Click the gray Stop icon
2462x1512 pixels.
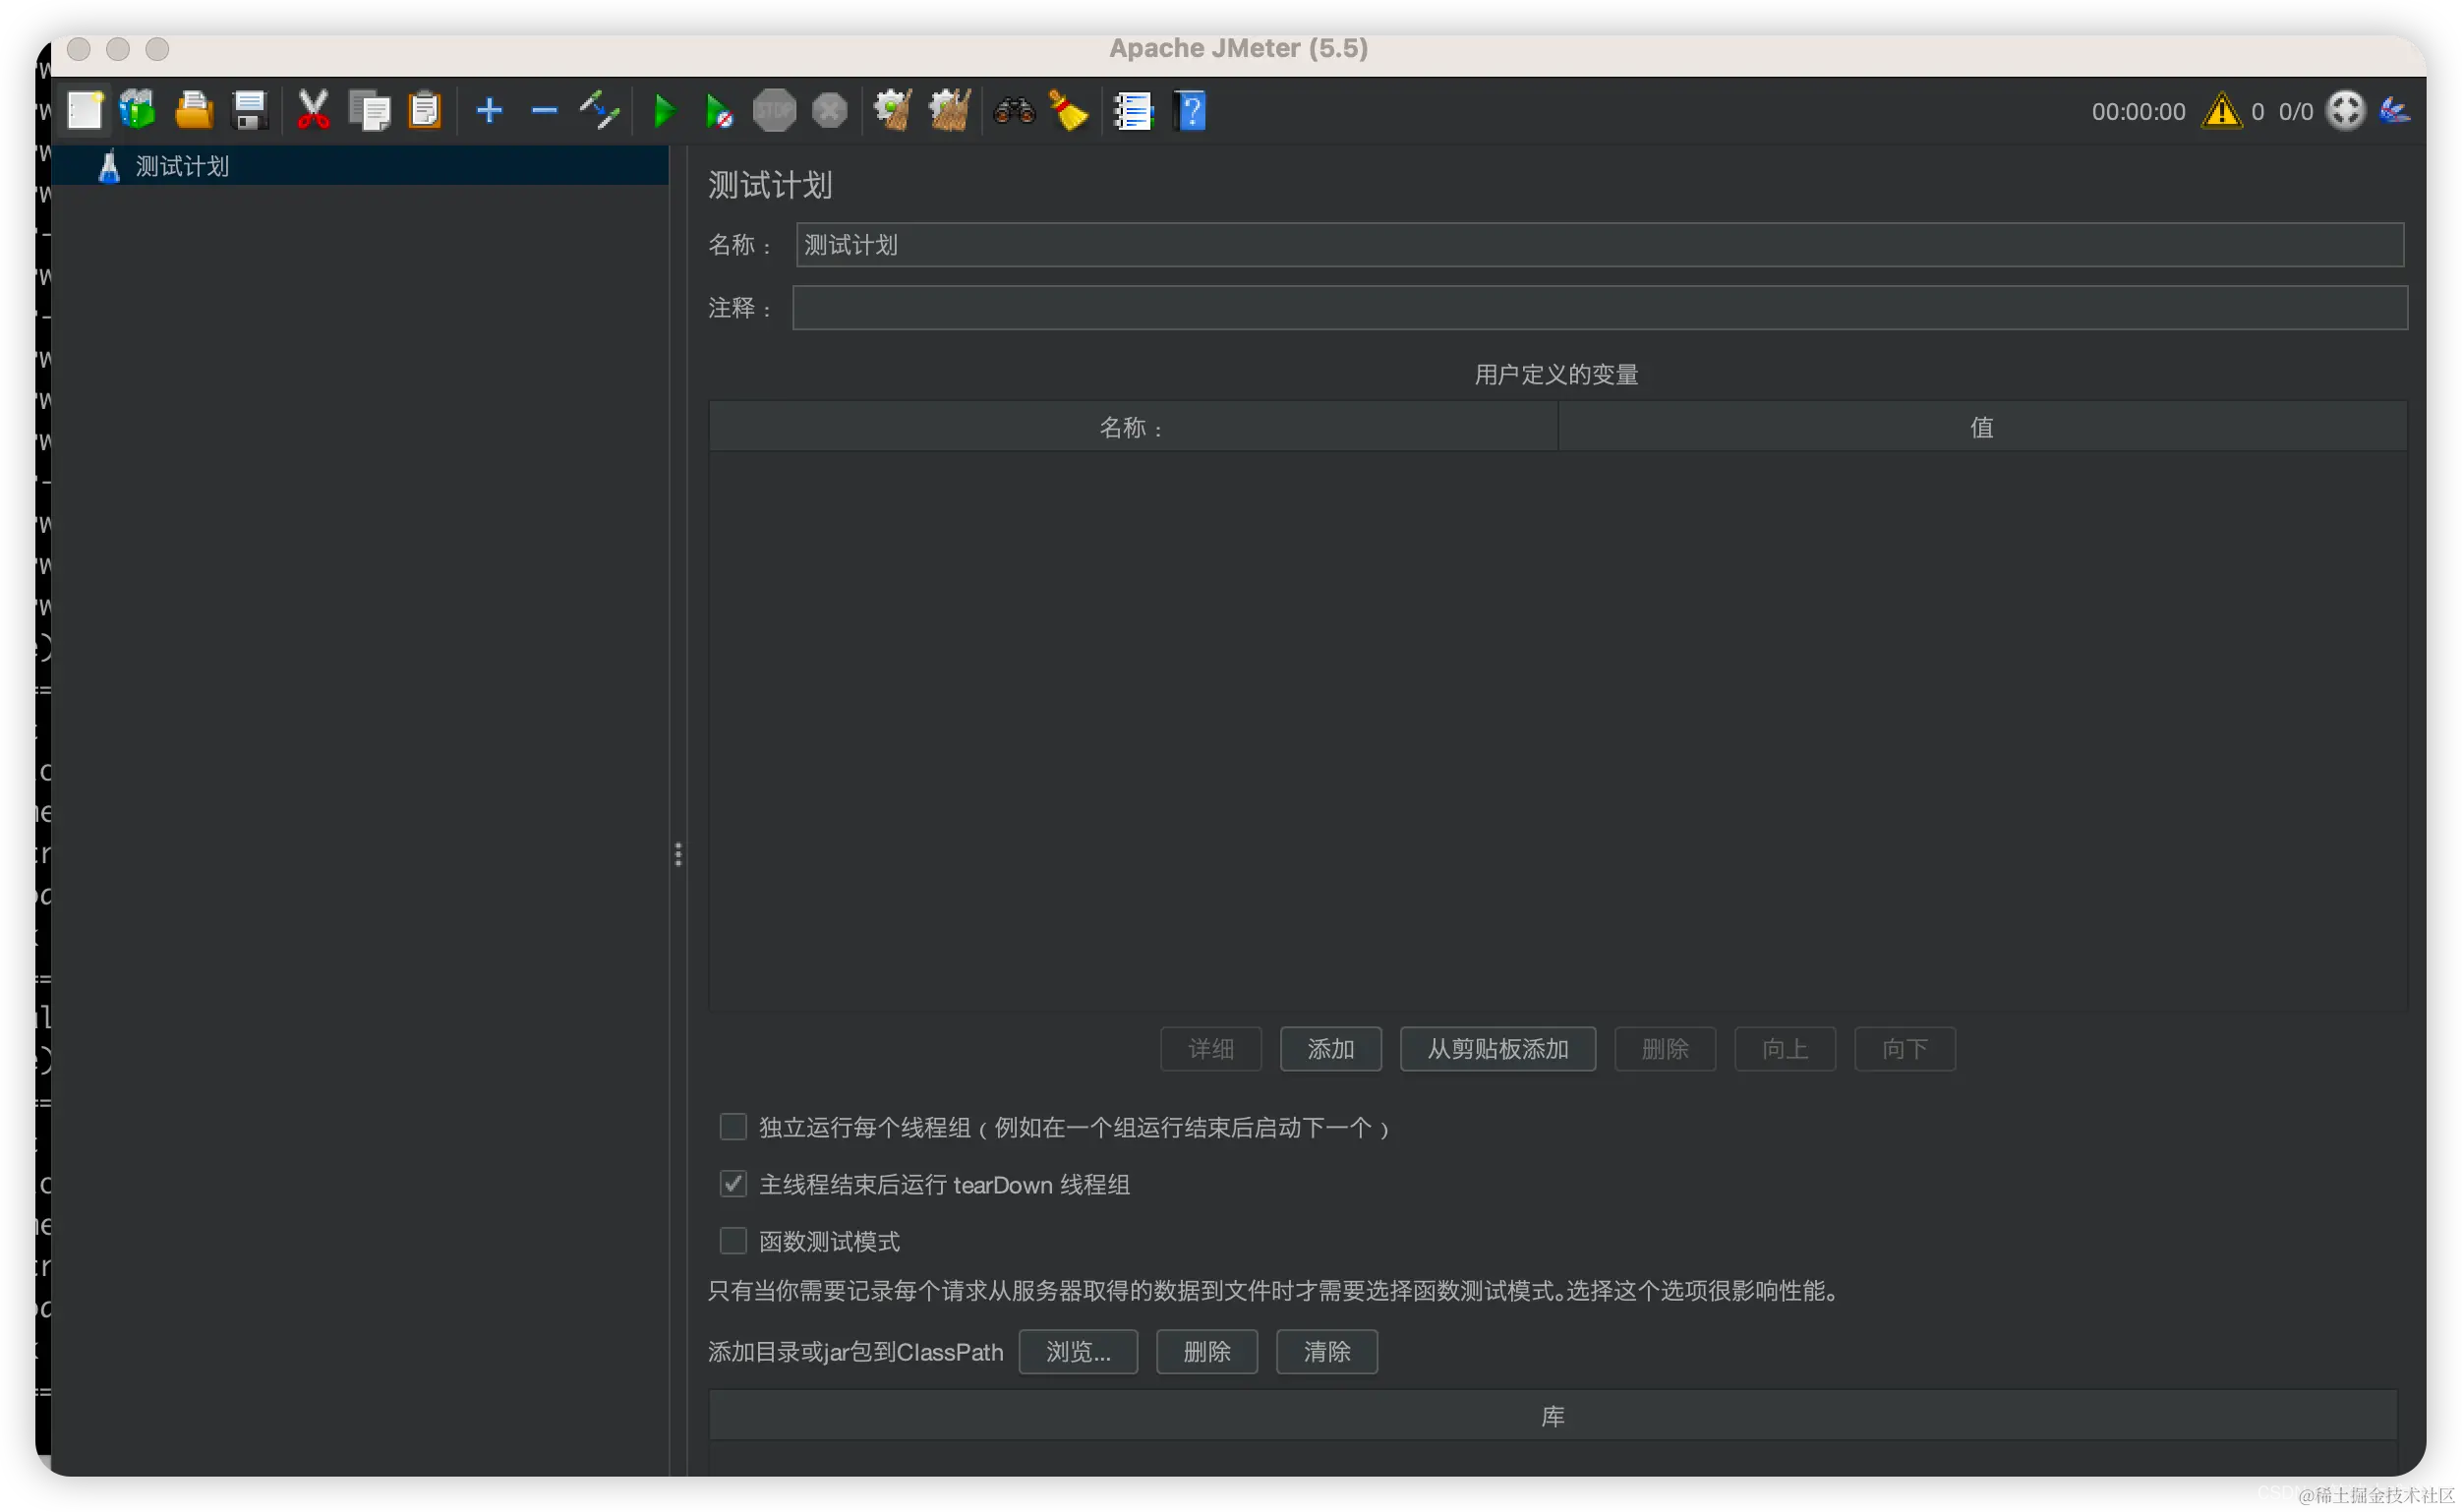coord(774,110)
